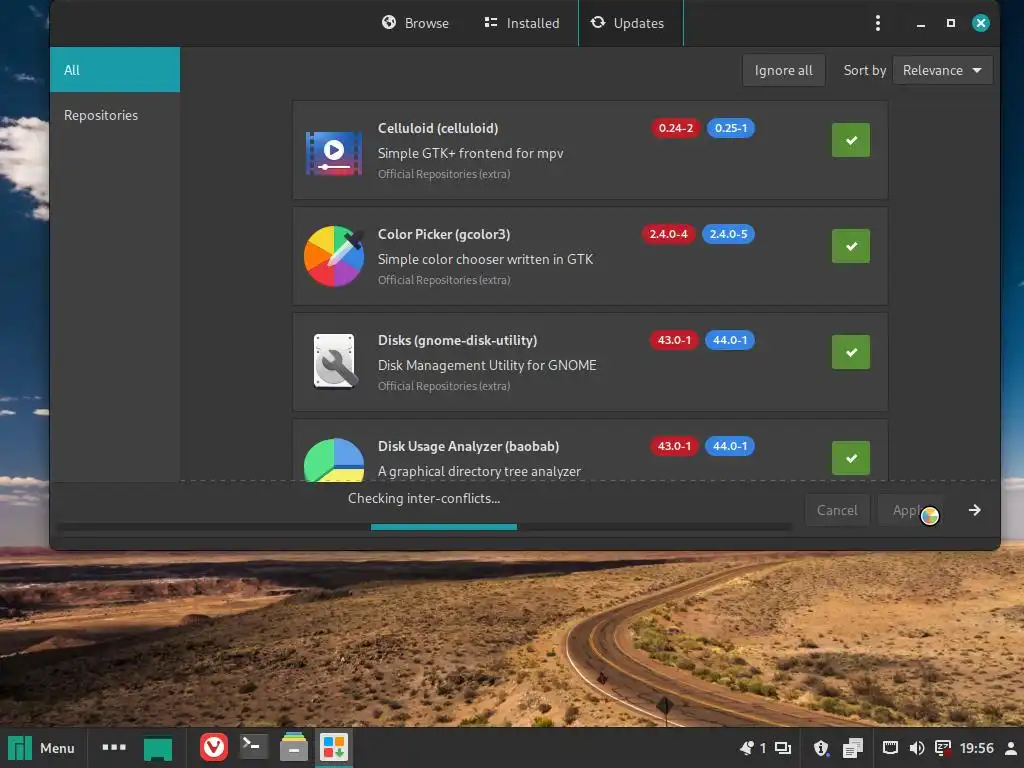
Task: Click the Disk Usage Analyzer baobab icon
Action: point(334,460)
